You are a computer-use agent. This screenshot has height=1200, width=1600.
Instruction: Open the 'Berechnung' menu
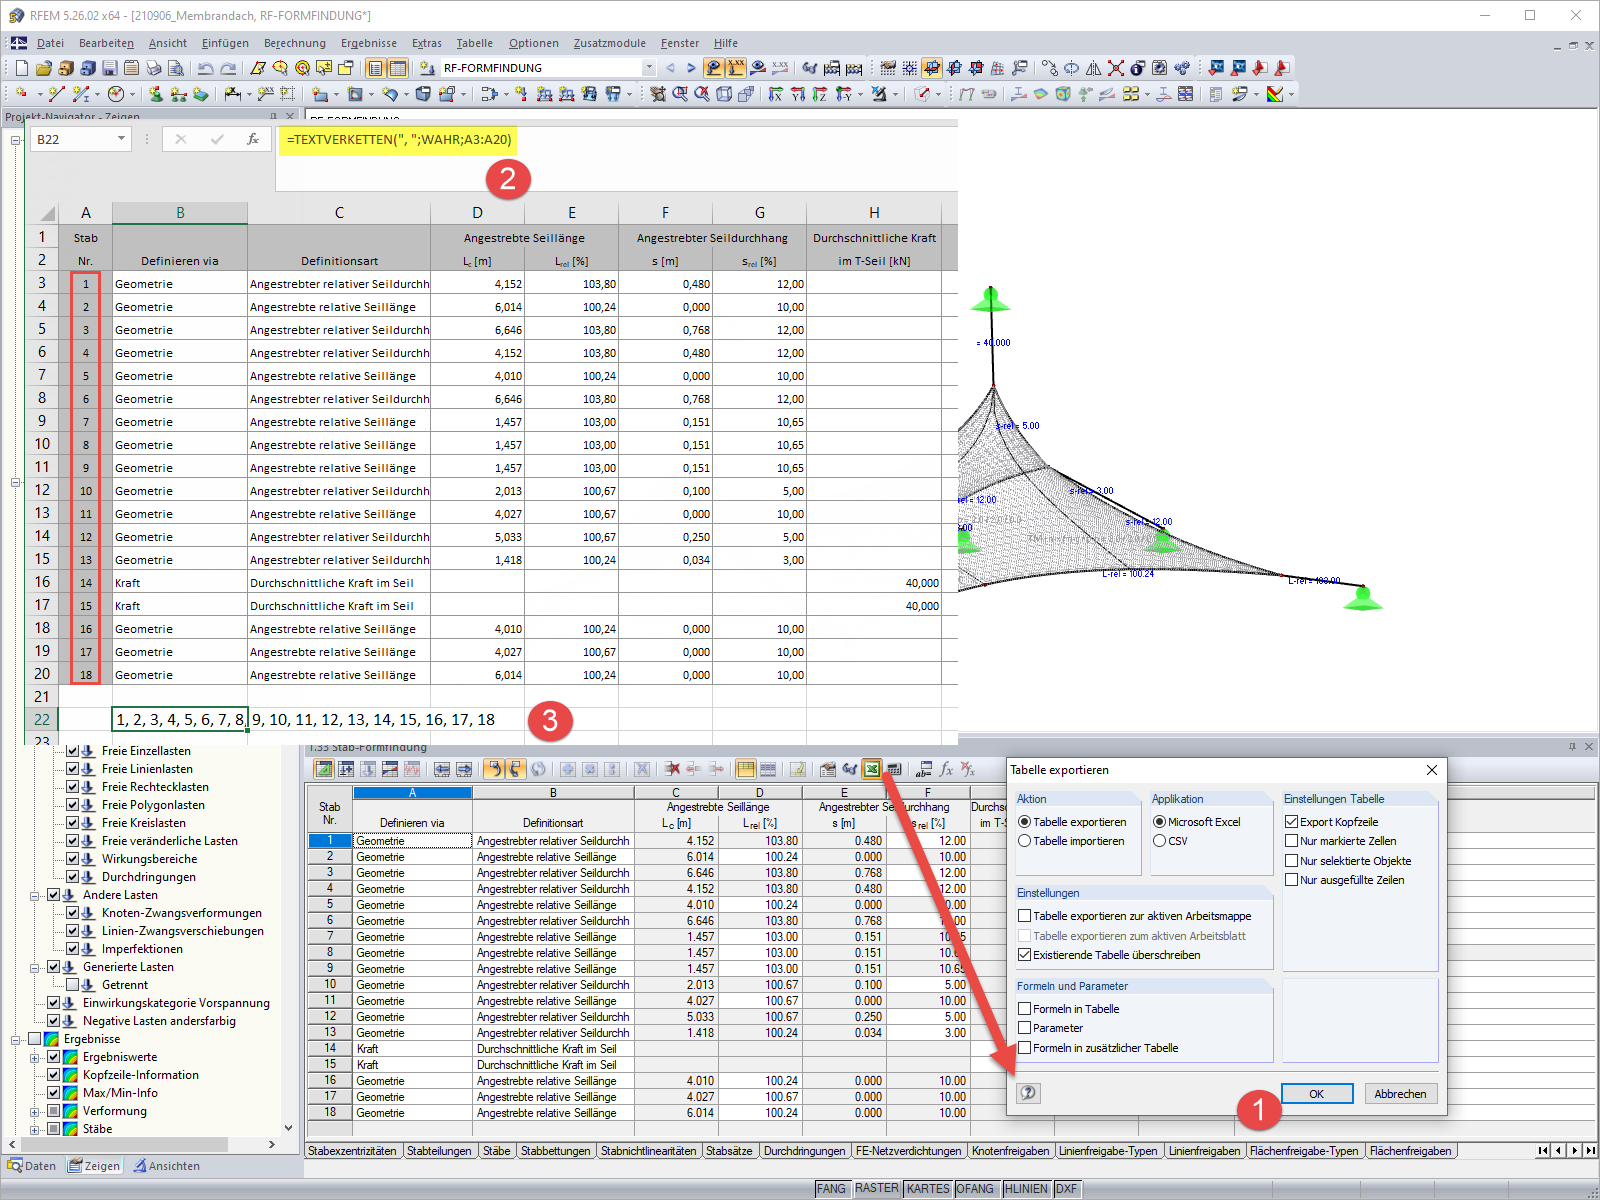pos(295,43)
